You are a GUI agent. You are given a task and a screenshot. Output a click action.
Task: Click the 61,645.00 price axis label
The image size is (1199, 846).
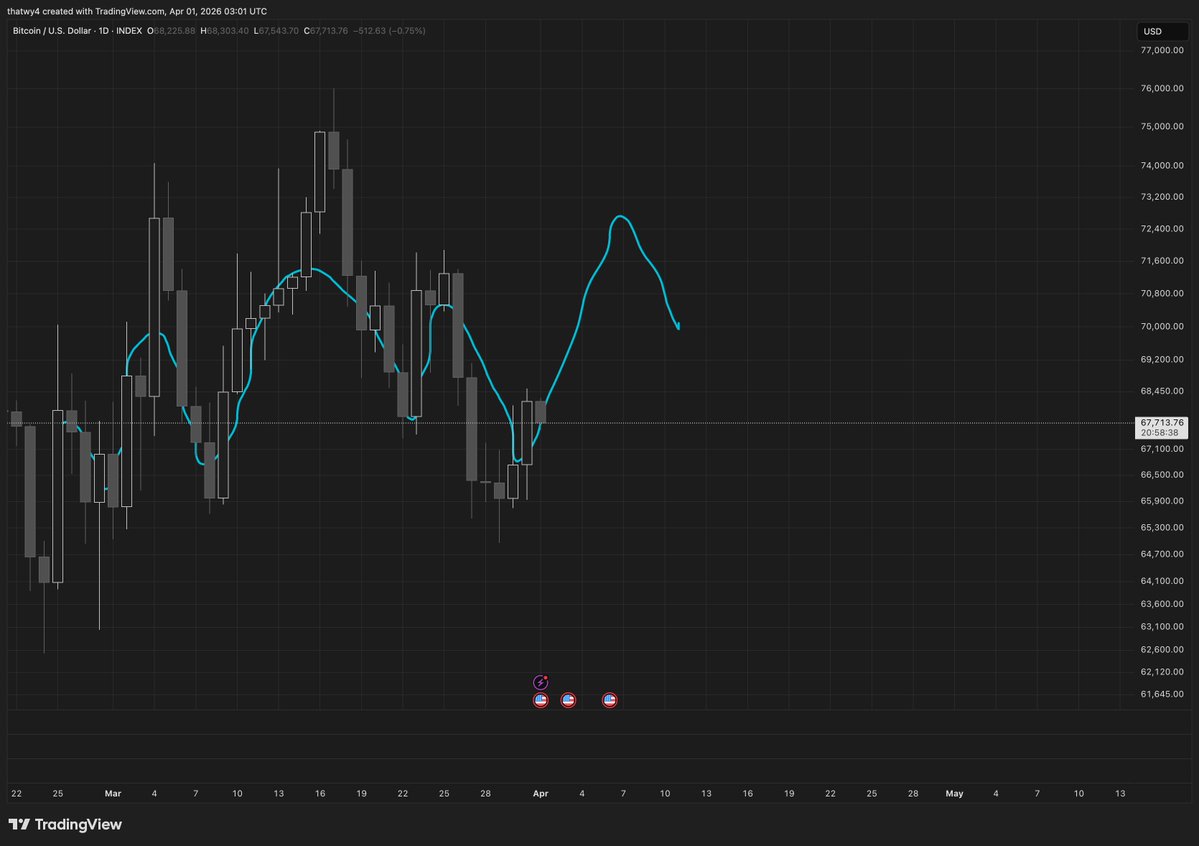pyautogui.click(x=1162, y=695)
